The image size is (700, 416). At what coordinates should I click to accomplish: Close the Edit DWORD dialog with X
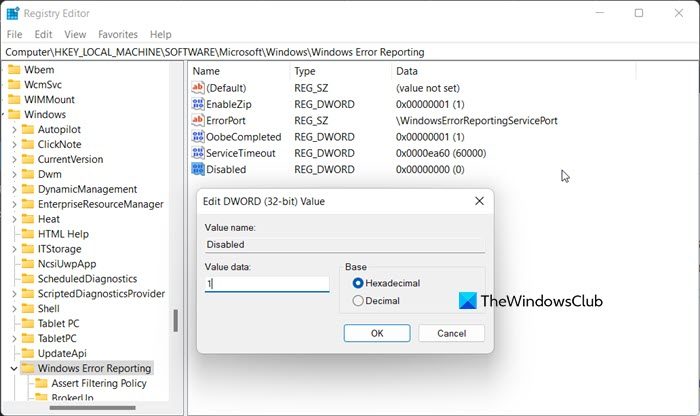[479, 201]
